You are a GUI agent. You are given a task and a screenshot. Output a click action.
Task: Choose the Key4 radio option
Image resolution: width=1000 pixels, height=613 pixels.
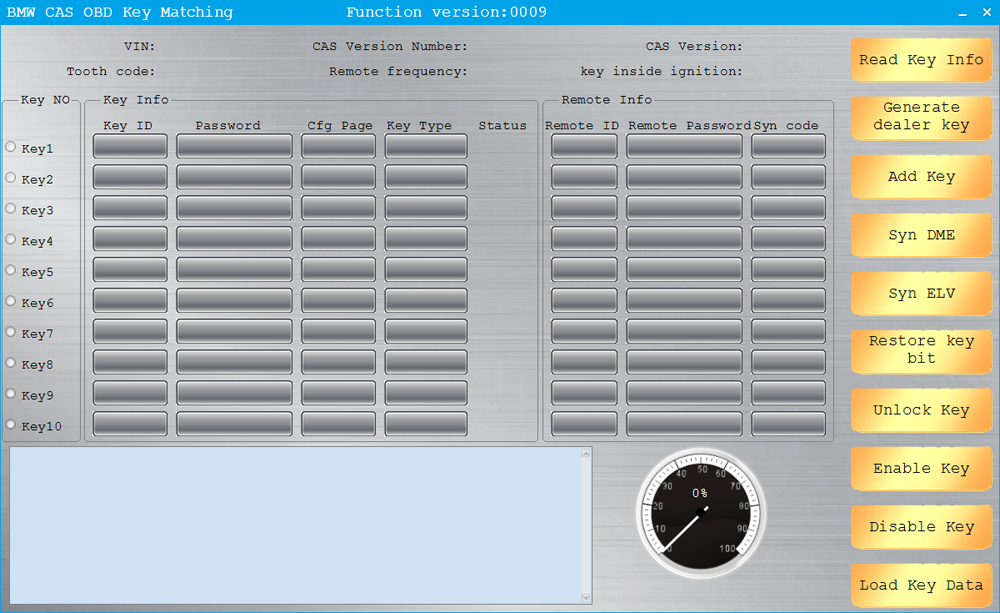[x=11, y=239]
